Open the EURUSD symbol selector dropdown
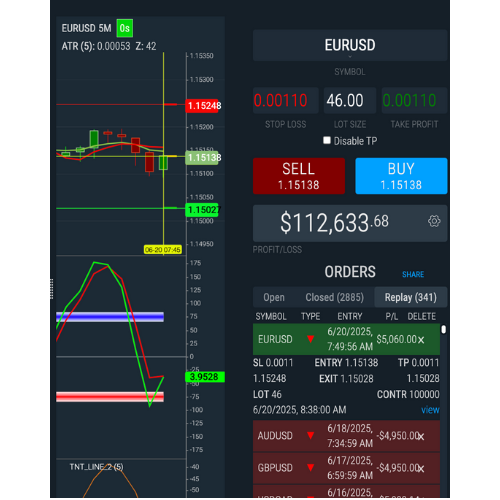 [x=350, y=45]
